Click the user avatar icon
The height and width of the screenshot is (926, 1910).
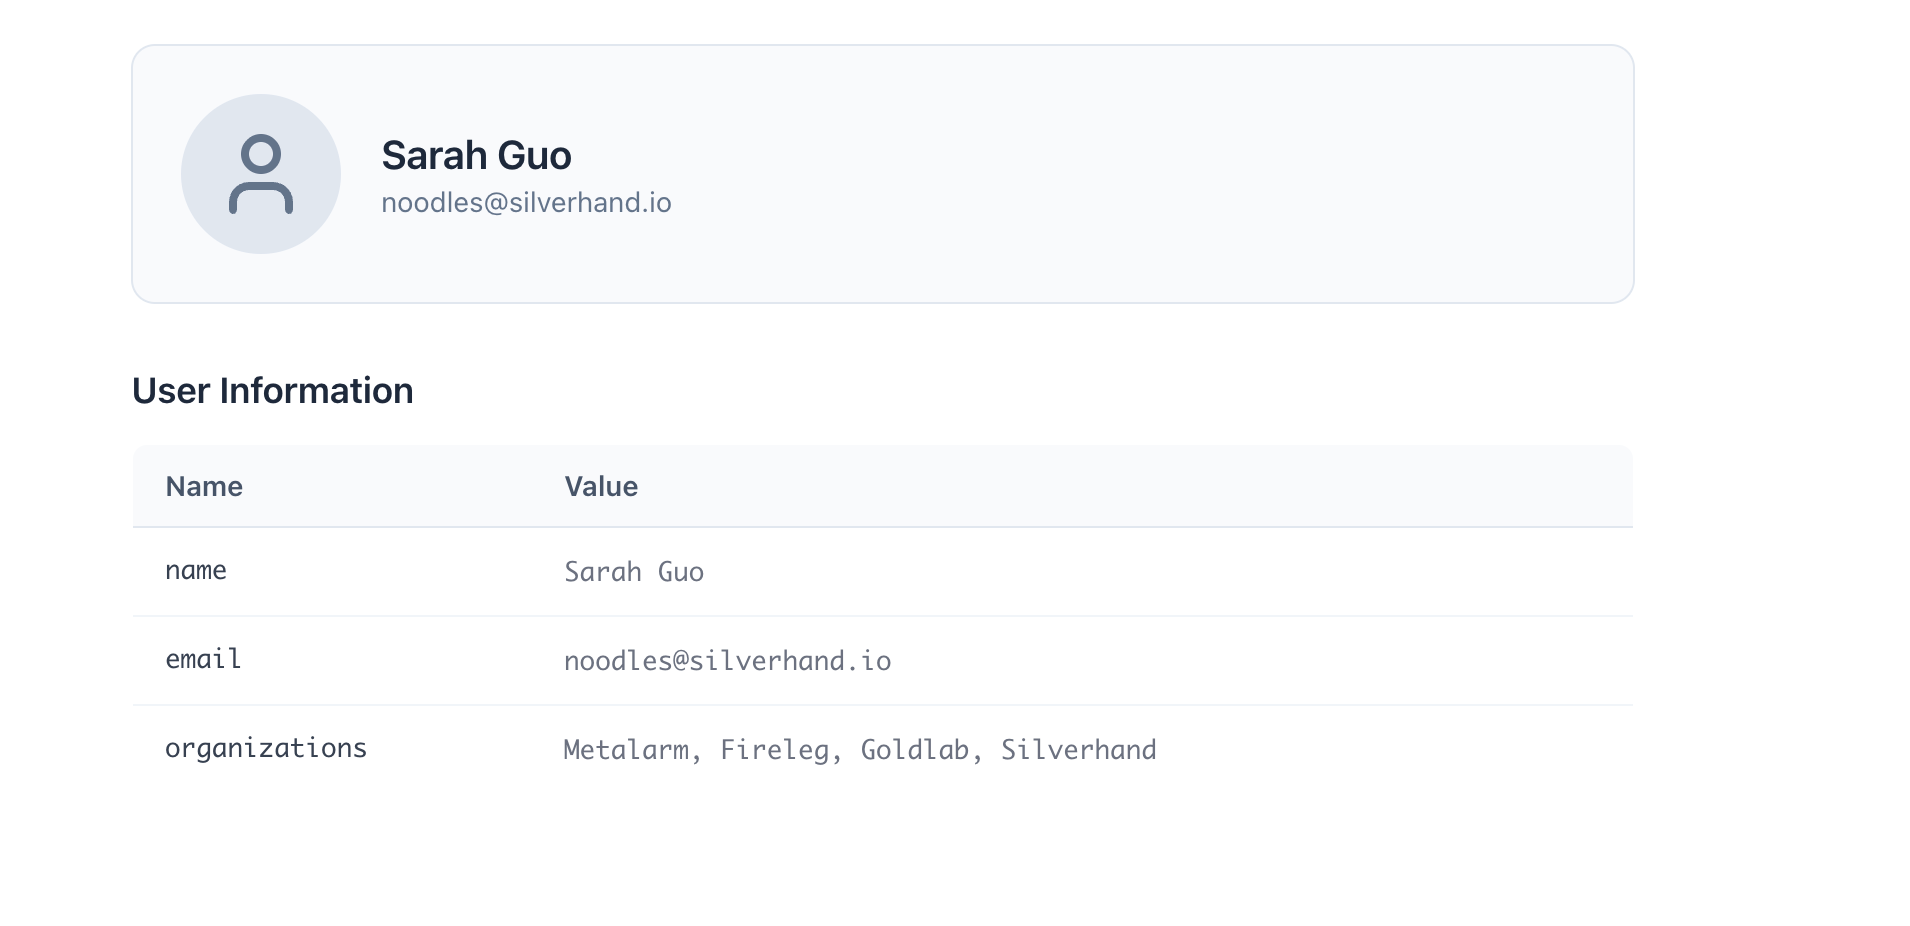pyautogui.click(x=261, y=174)
